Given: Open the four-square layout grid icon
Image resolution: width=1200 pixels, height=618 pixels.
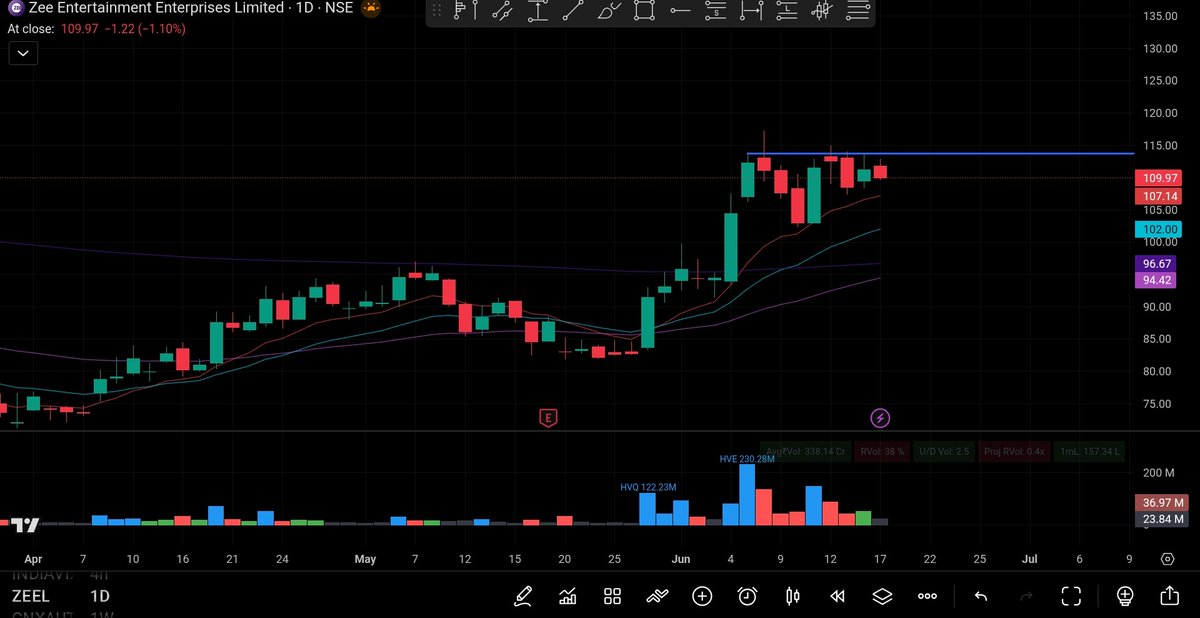Looking at the screenshot, I should (613, 596).
